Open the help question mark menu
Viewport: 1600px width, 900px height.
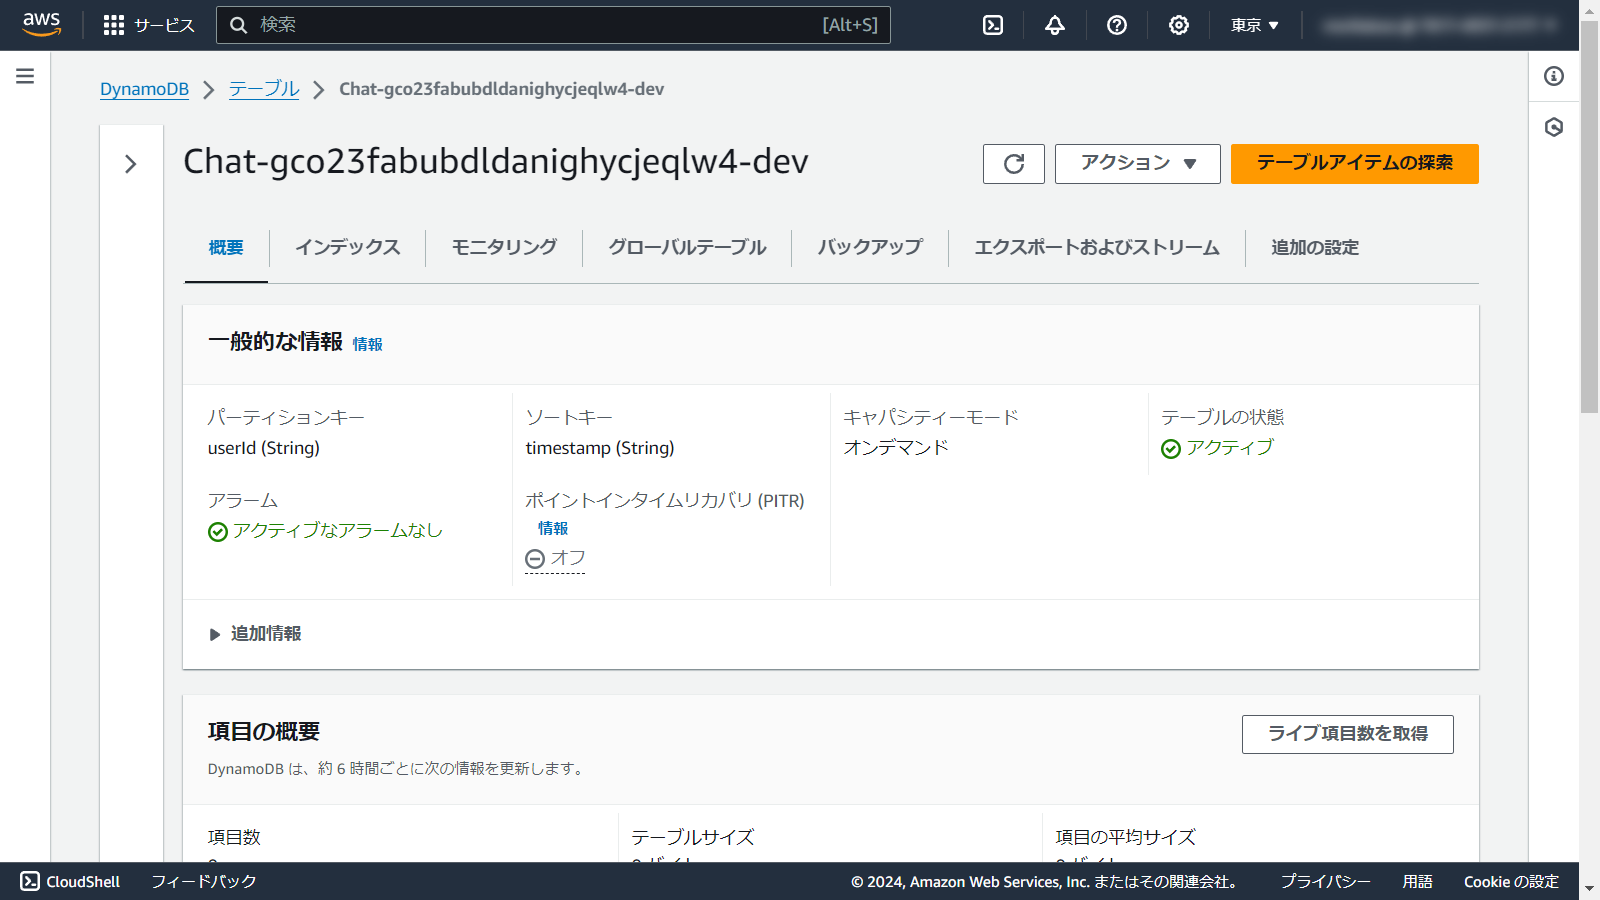click(x=1116, y=25)
